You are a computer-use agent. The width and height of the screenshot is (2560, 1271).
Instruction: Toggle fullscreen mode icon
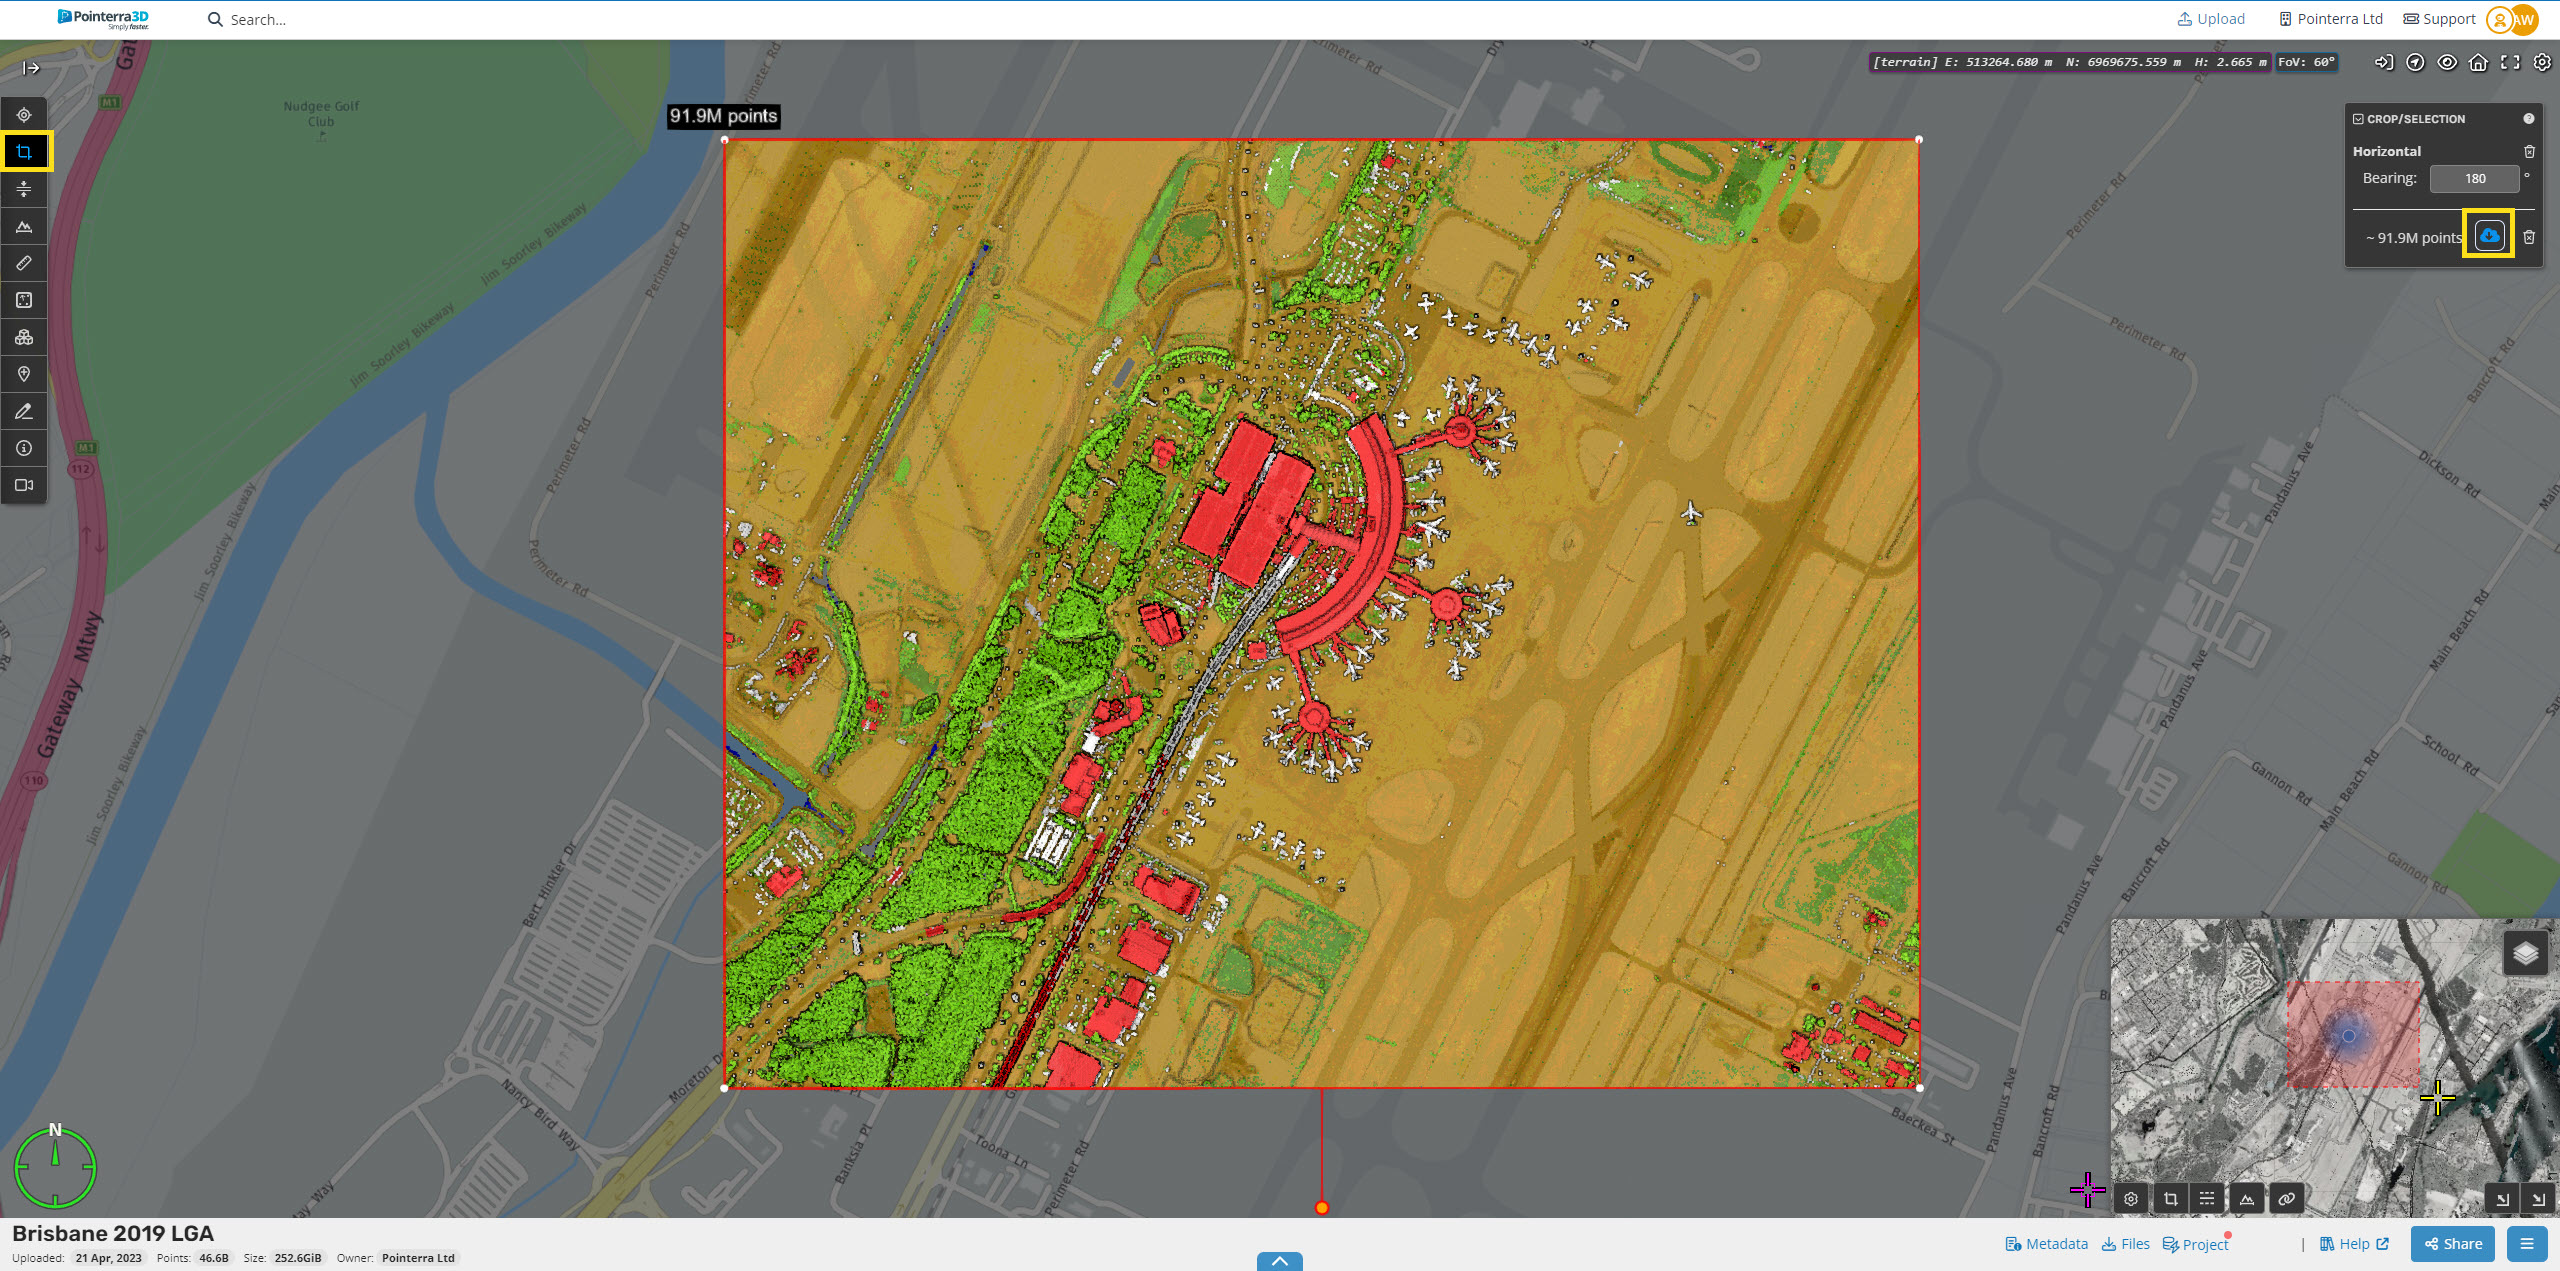pyautogui.click(x=2510, y=62)
